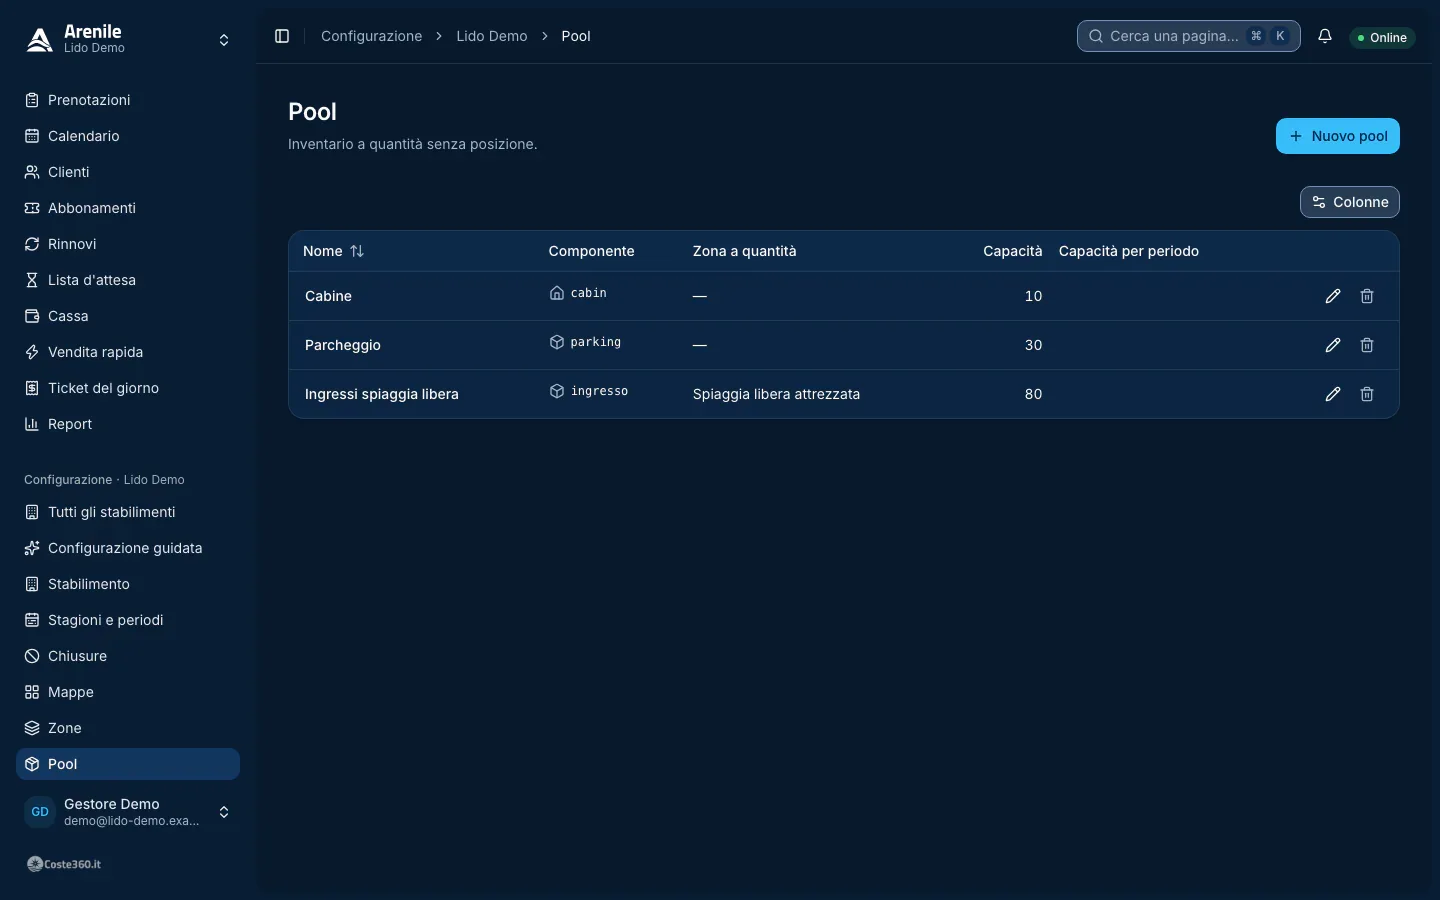This screenshot has height=900, width=1440.
Task: Click the GD user avatar
Action: coord(40,812)
